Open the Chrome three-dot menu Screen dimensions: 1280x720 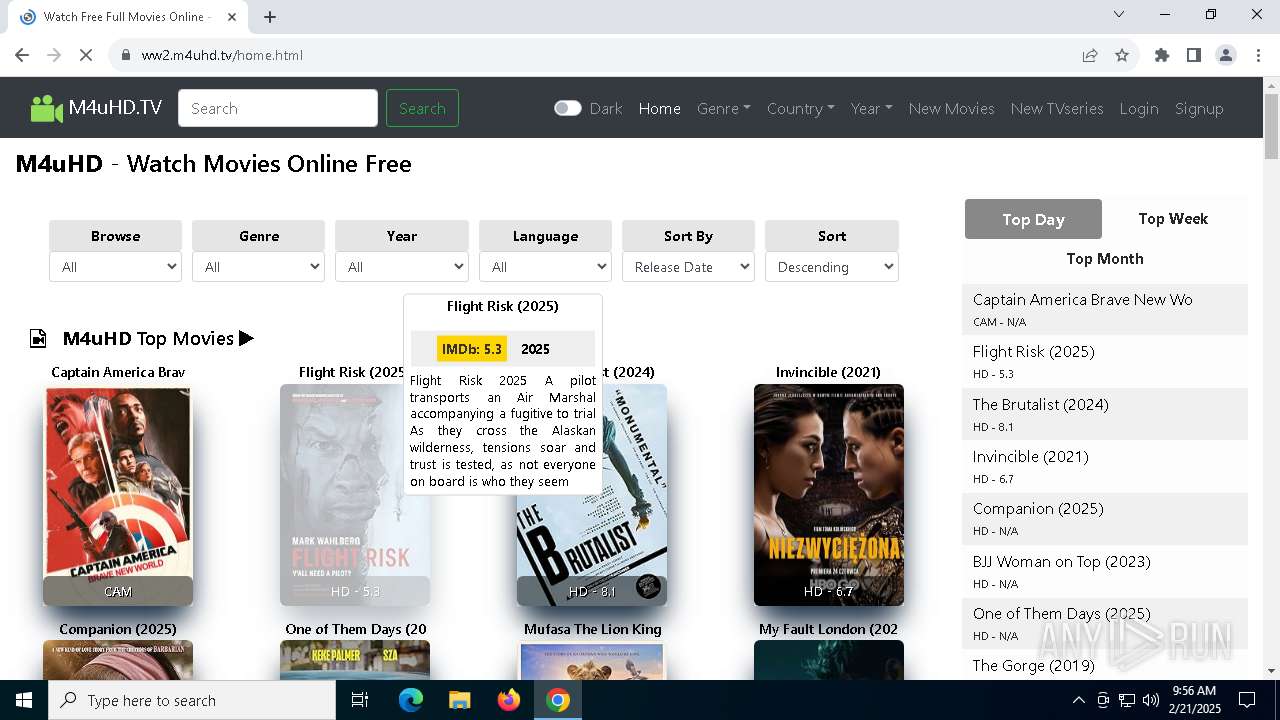tap(1257, 55)
